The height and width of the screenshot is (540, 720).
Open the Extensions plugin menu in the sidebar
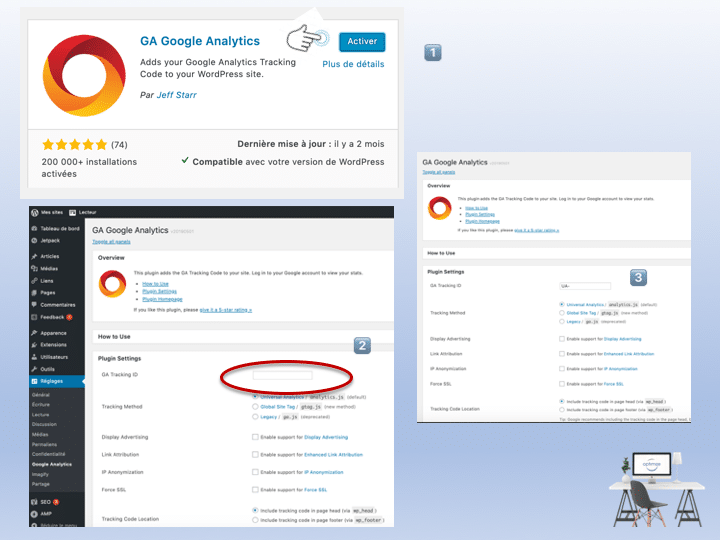(x=53, y=344)
